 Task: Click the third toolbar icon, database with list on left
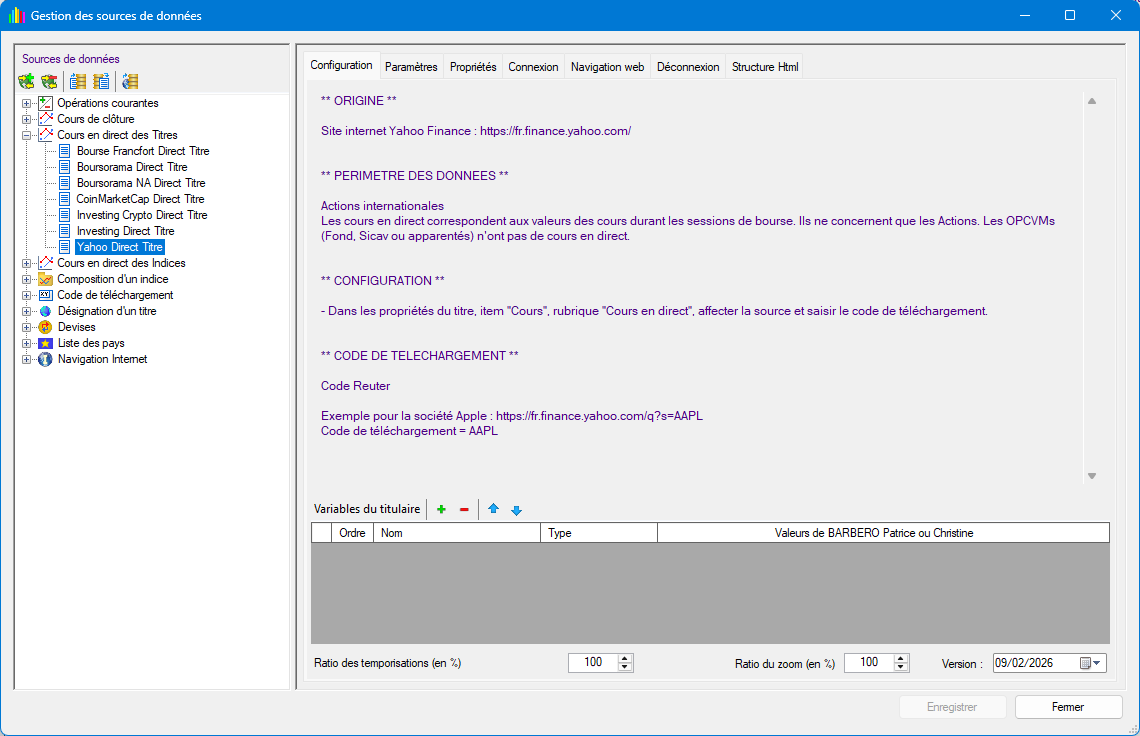(78, 81)
